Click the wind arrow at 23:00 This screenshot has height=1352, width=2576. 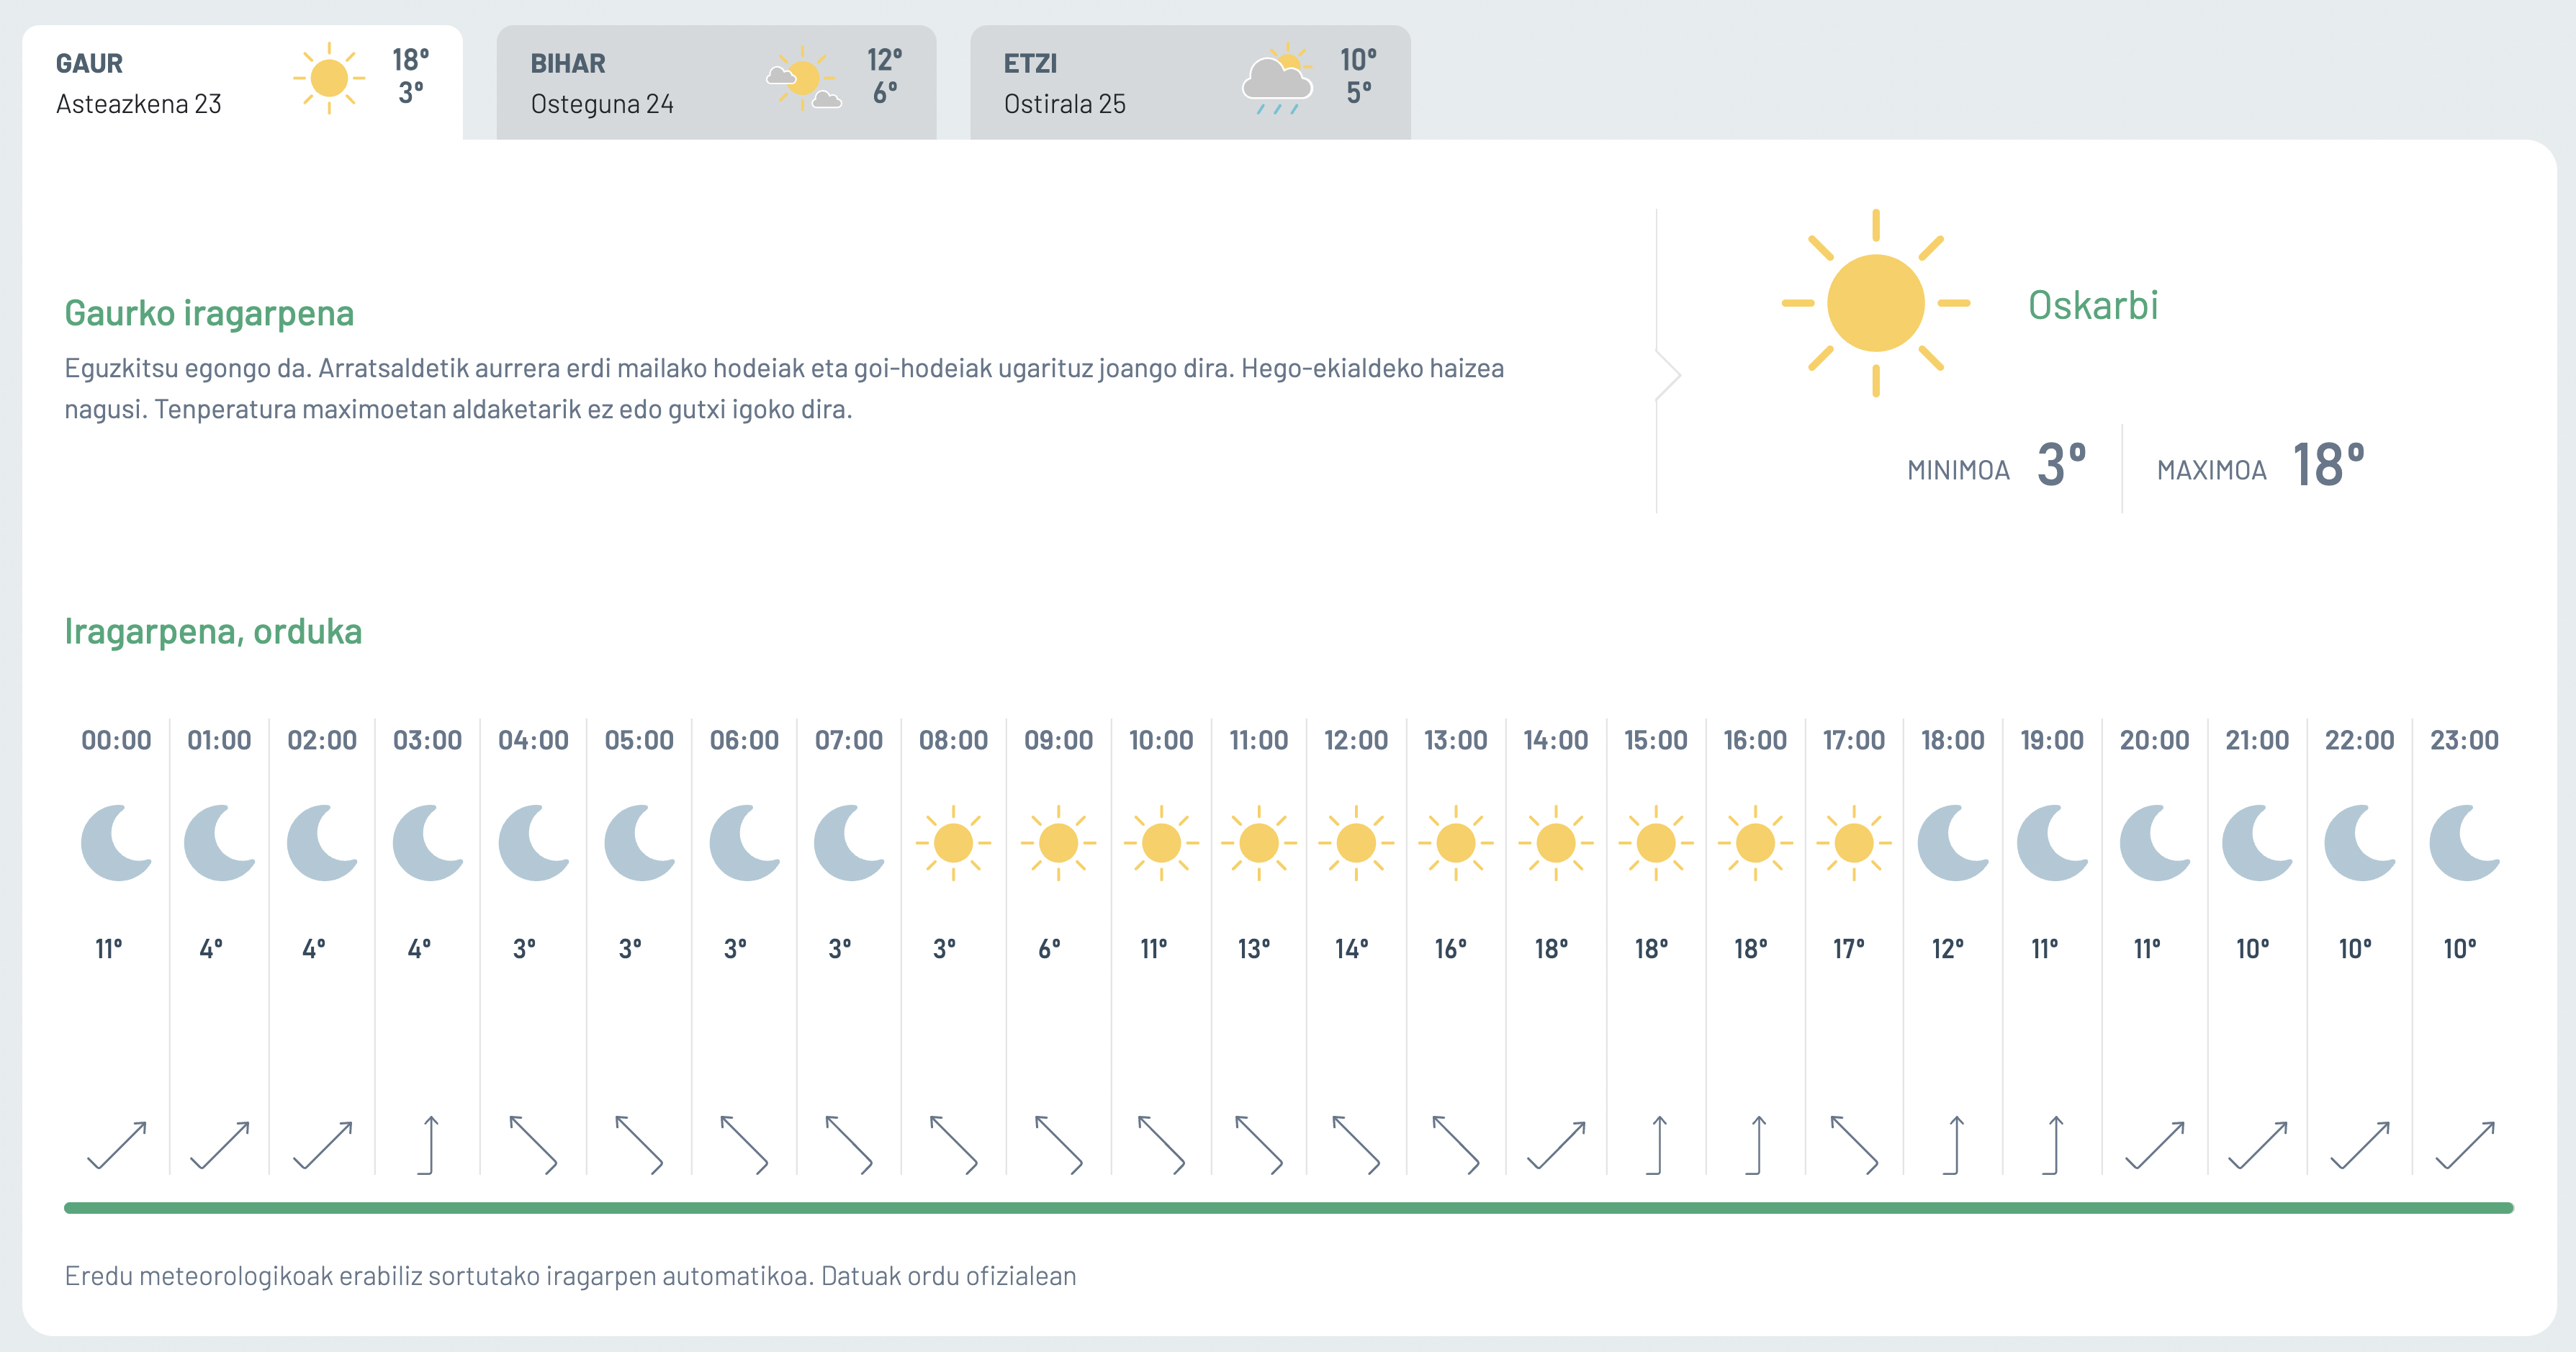(2465, 1145)
